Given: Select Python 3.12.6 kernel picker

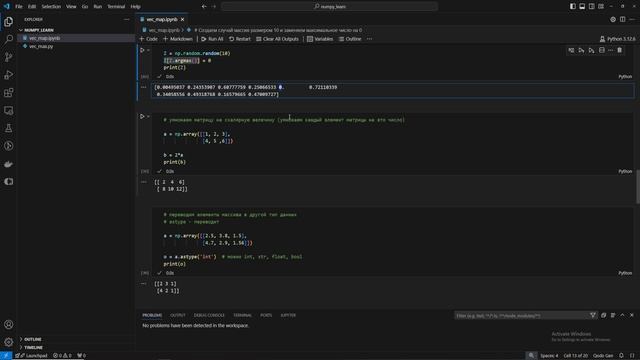Looking at the screenshot, I should pyautogui.click(x=618, y=39).
